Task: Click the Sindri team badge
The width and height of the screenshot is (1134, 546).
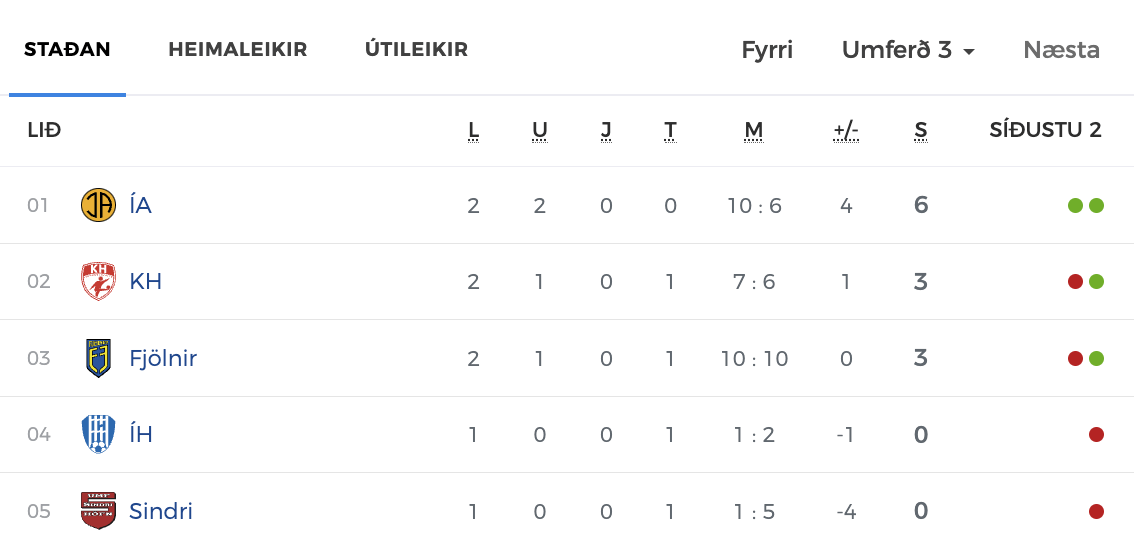Action: coord(98,511)
